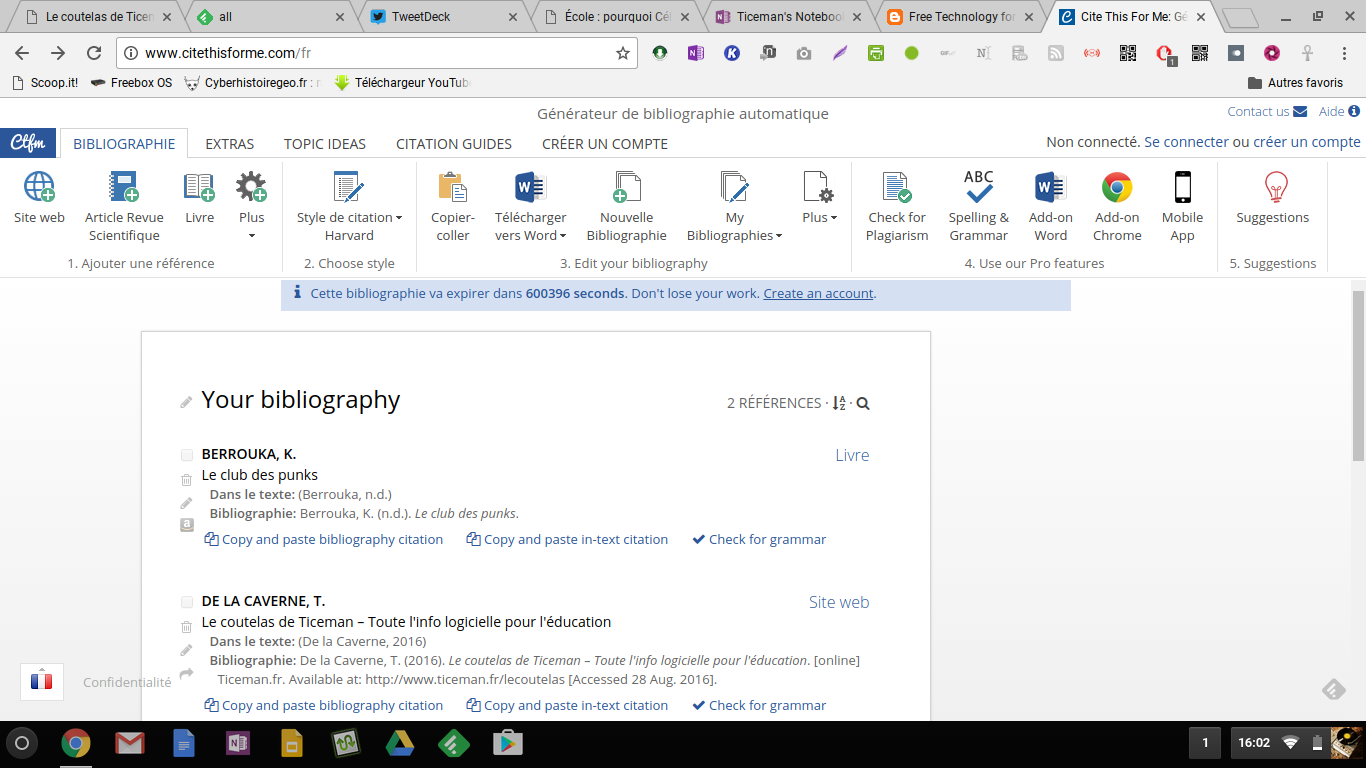Open the Aide help link
The width and height of the screenshot is (1366, 768).
click(x=1339, y=111)
